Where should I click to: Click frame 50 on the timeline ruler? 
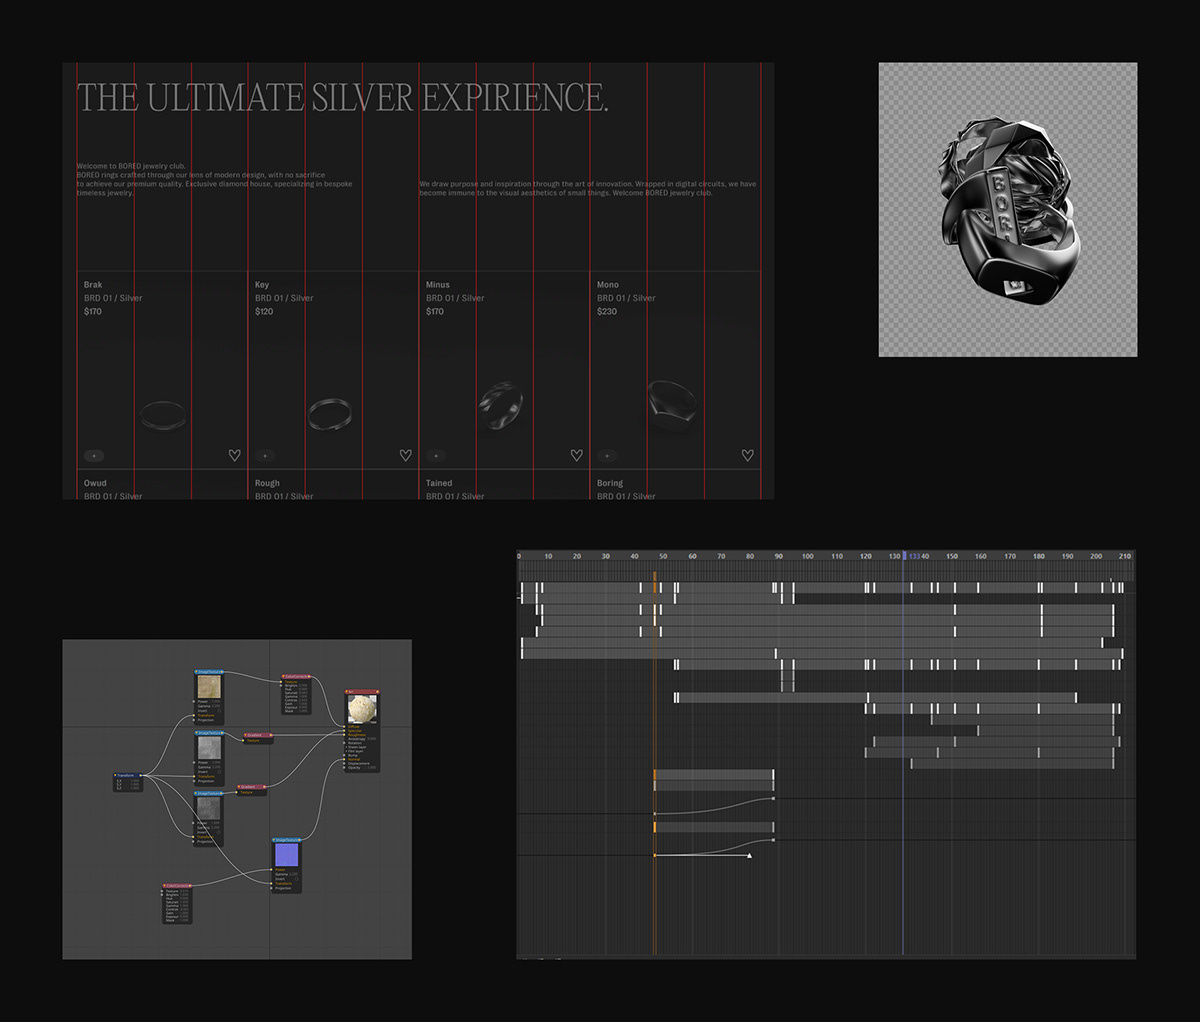tap(663, 556)
